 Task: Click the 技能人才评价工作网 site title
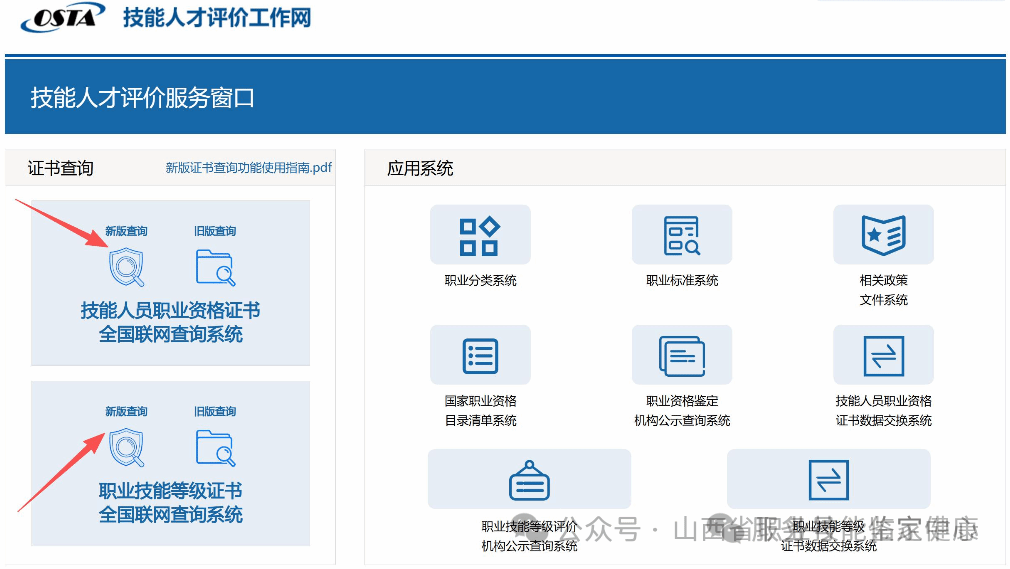pyautogui.click(x=217, y=18)
